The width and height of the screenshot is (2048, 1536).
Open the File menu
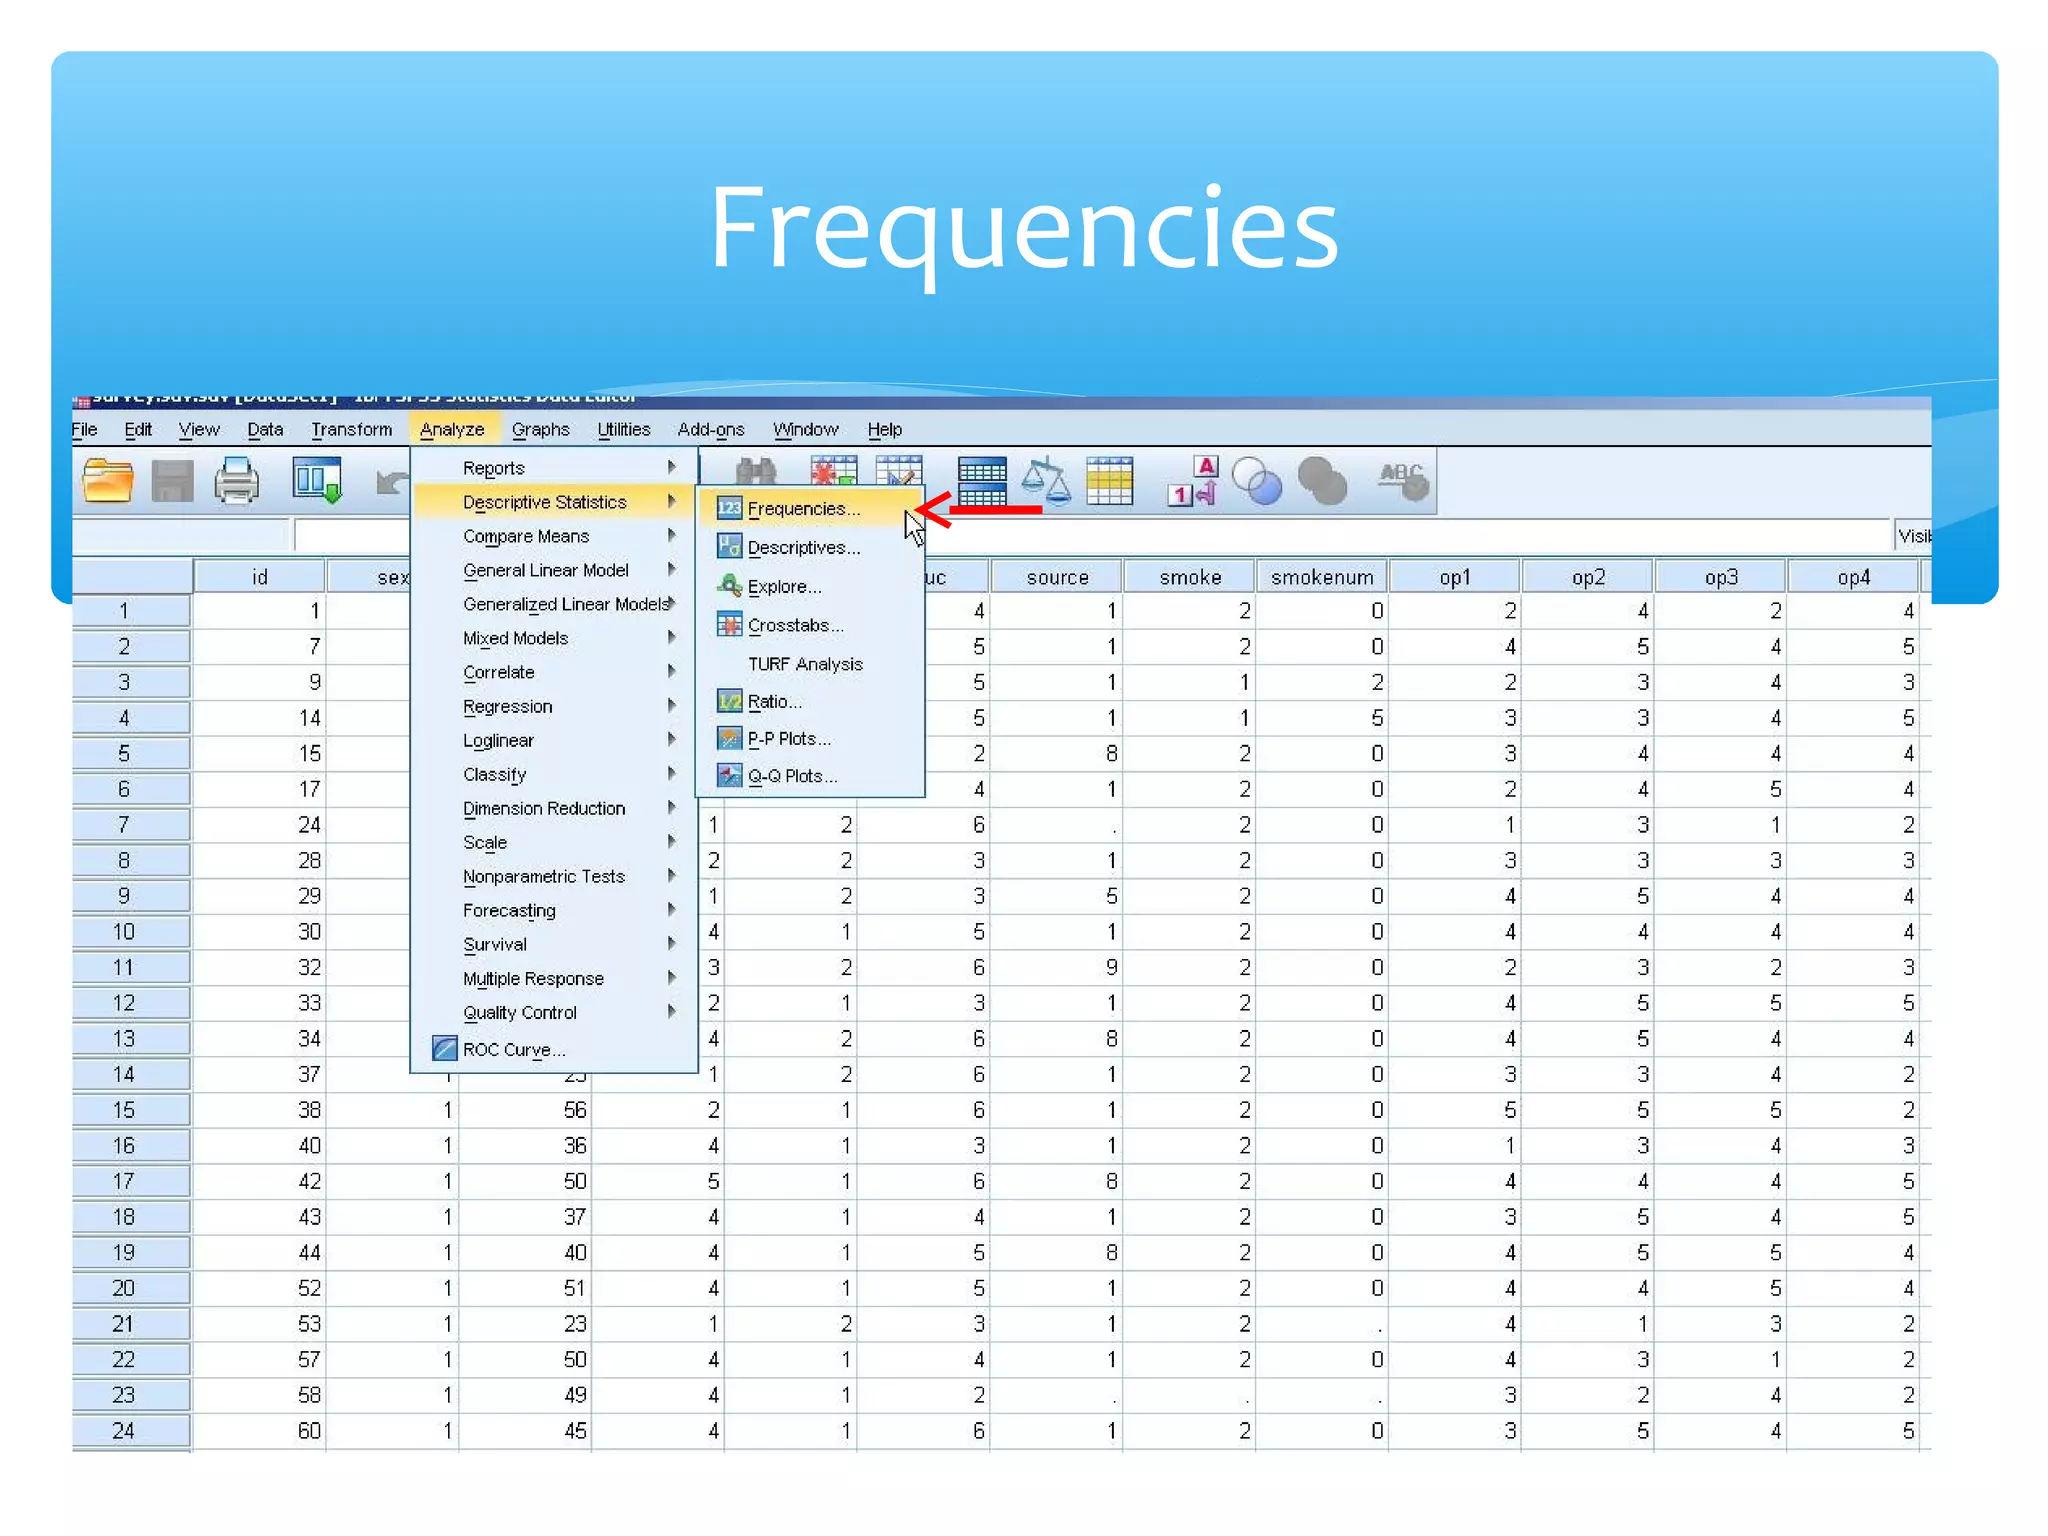85,429
